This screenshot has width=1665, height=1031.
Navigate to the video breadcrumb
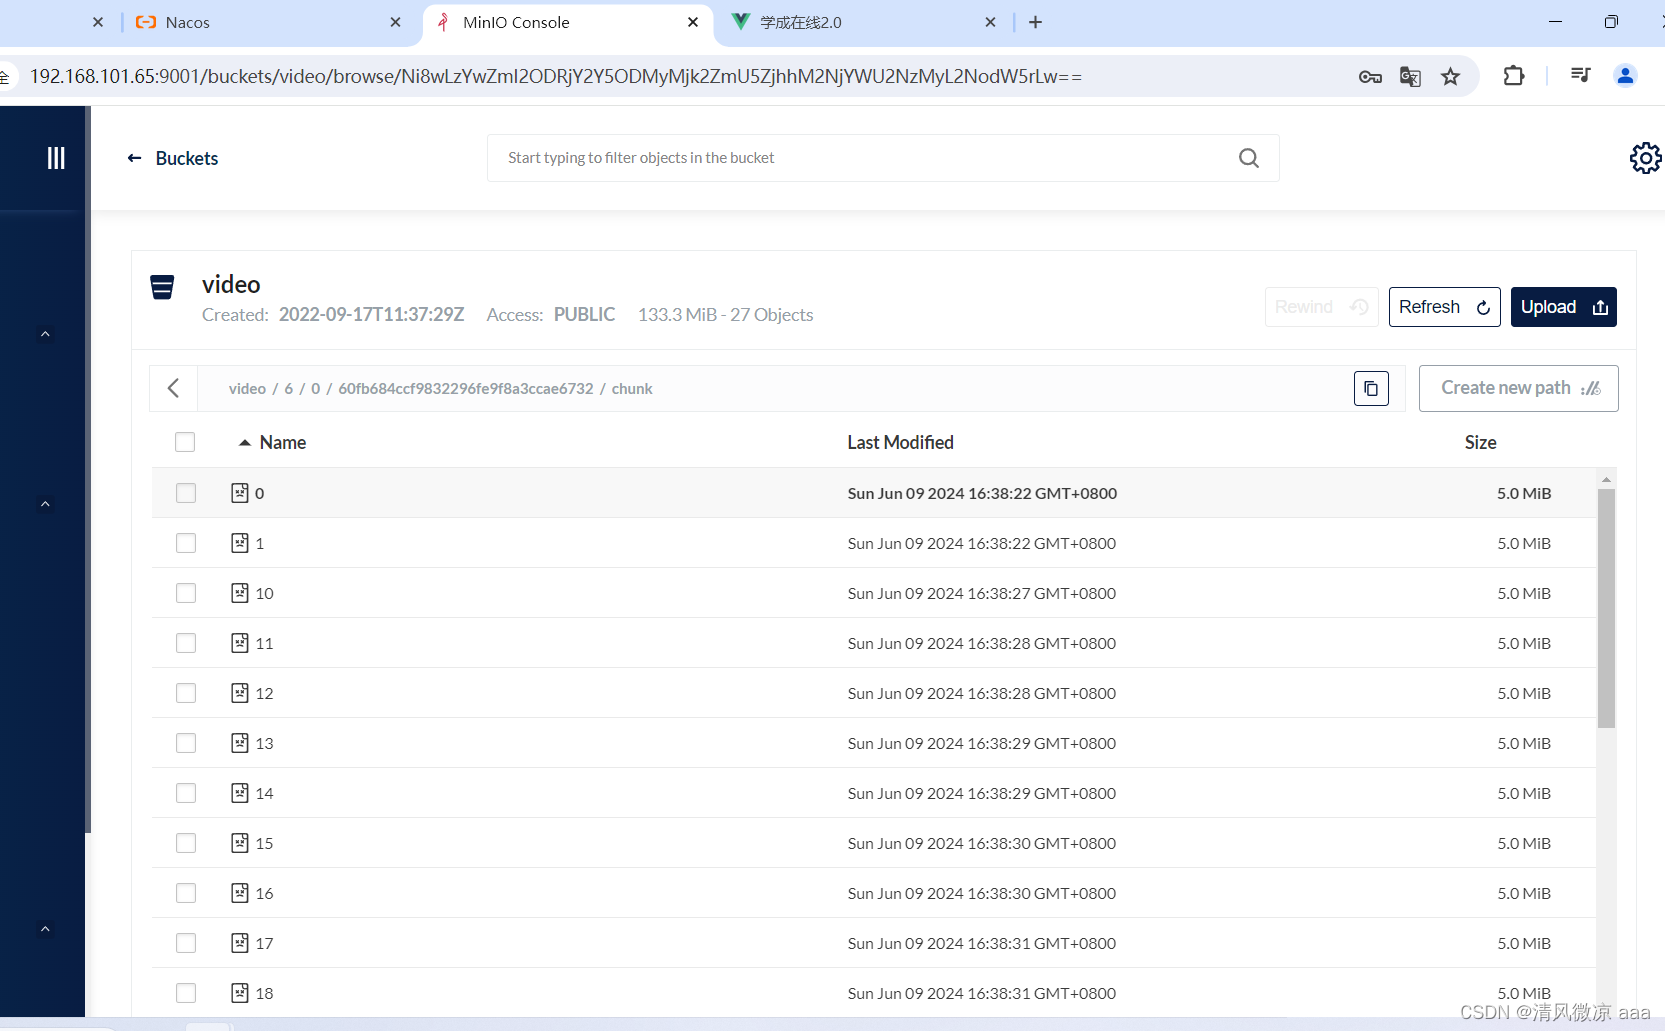247,389
